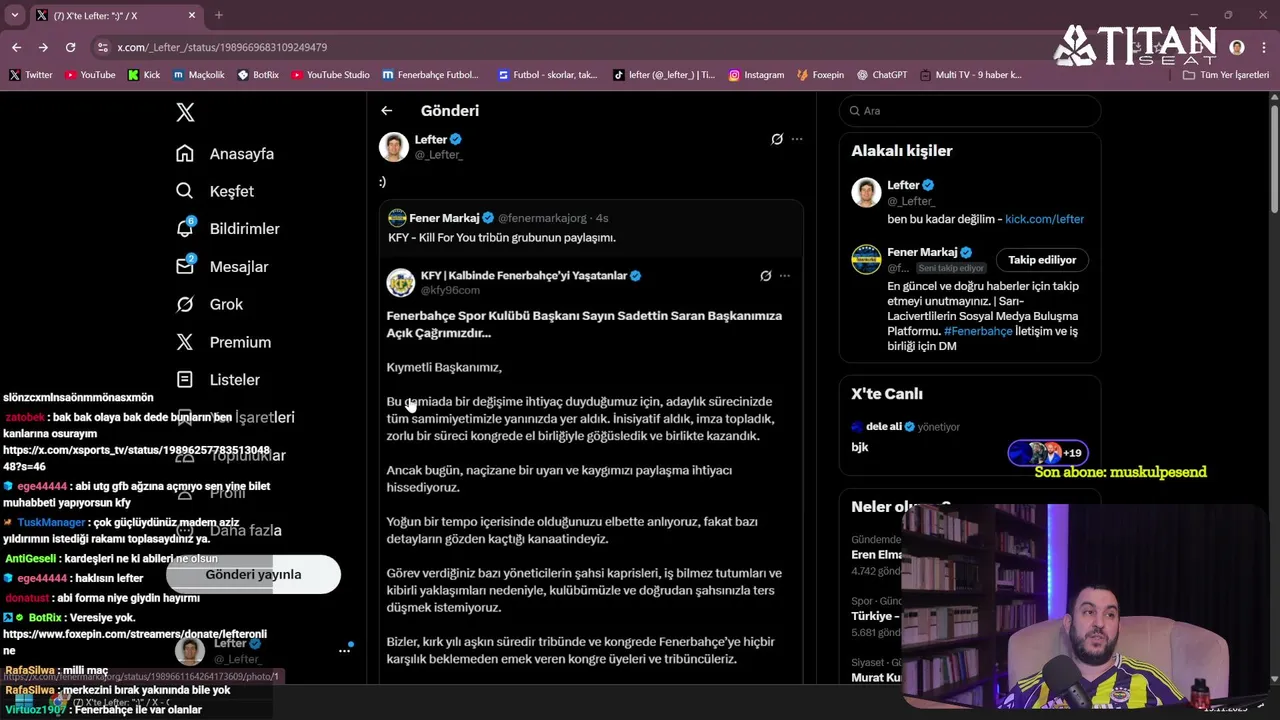This screenshot has height=720, width=1280.
Task: Open new browser tab
Action: 218,15
